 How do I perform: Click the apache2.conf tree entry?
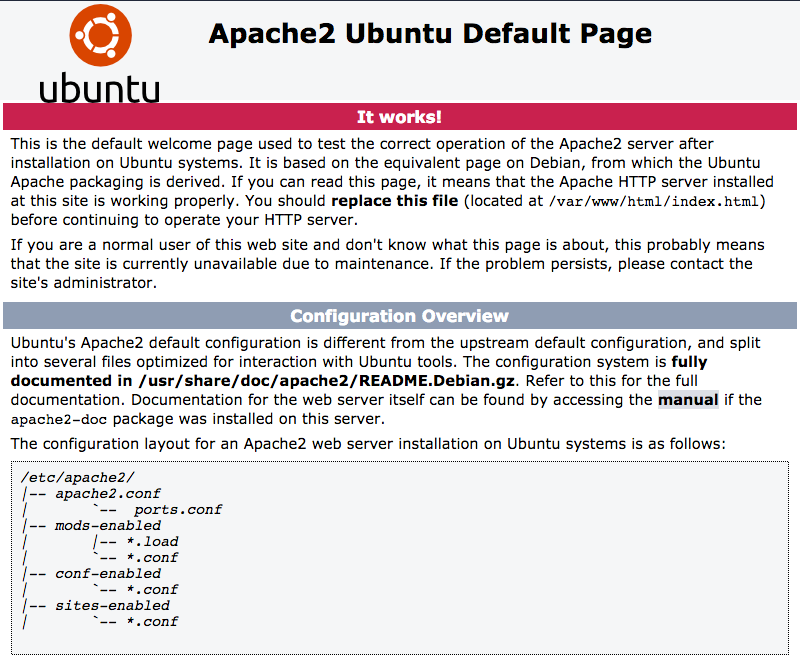coord(108,494)
